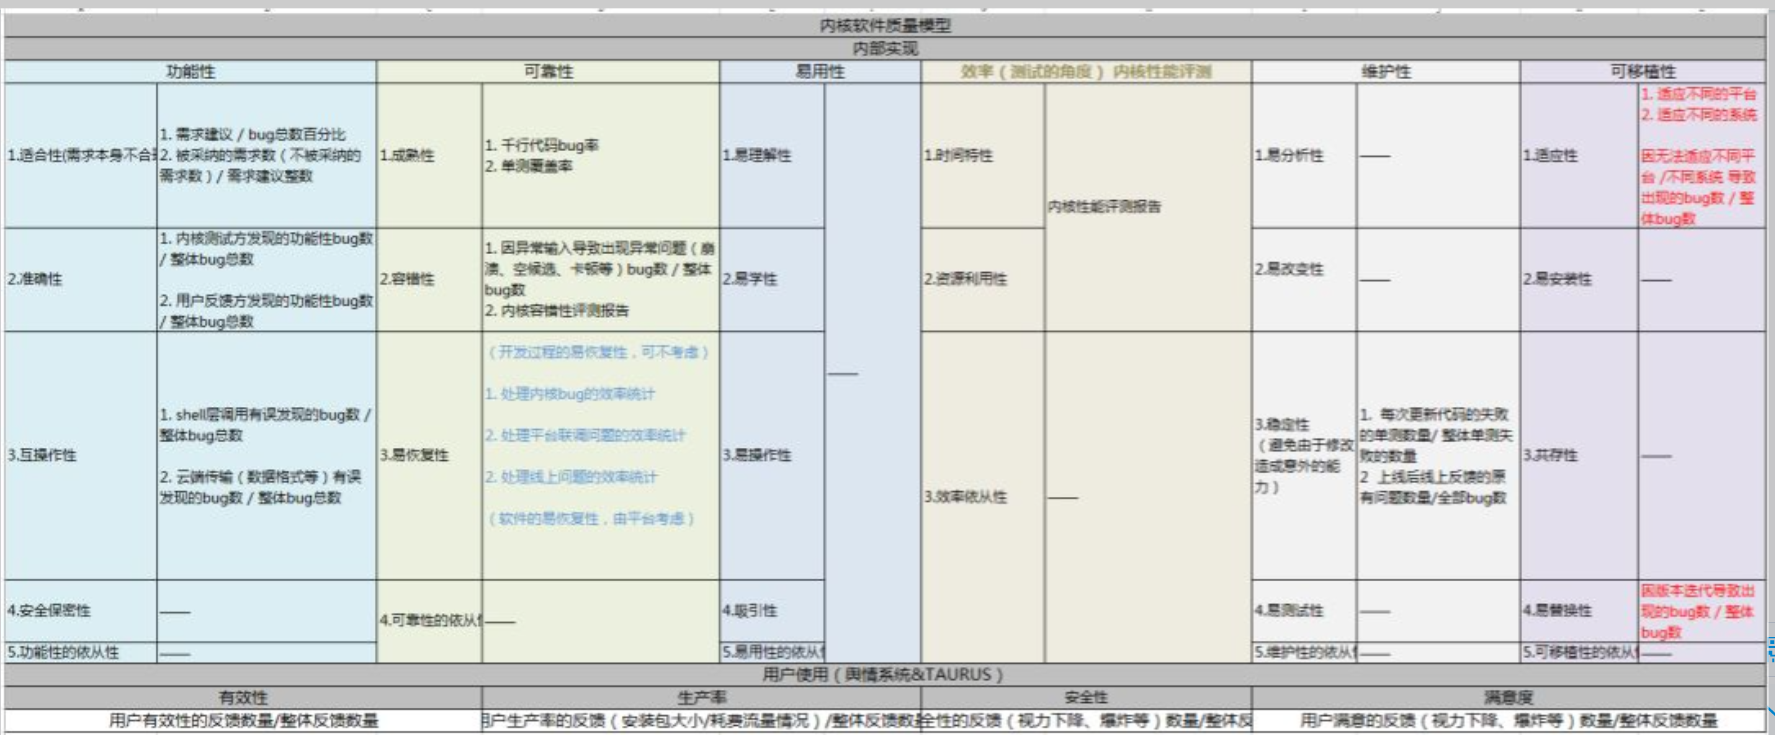Click the 4.可靠性的依从 cell
Screen dimensions: 1775x735
coord(429,620)
